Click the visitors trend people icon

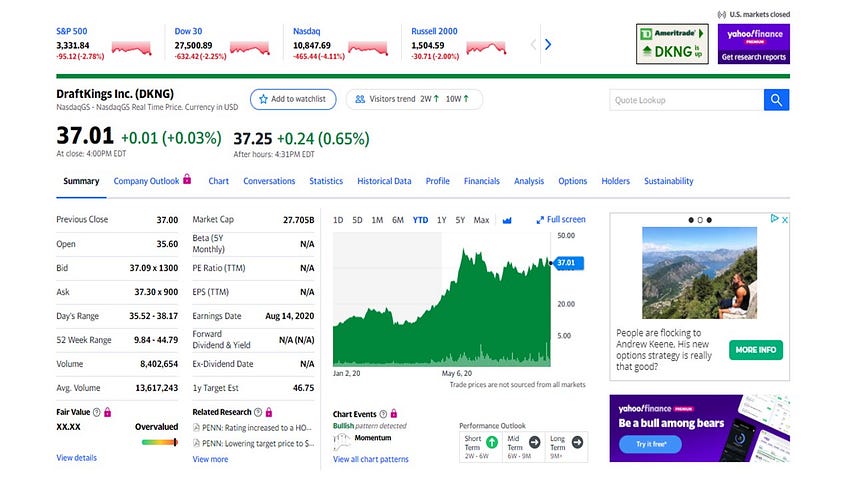coord(360,99)
